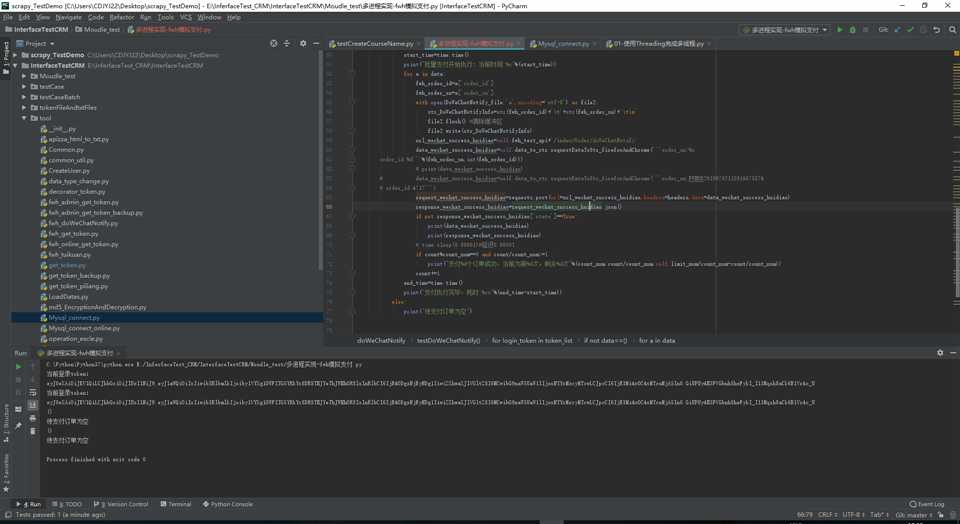Image resolution: width=960 pixels, height=524 pixels.
Task: Open the Event Log
Action: (x=927, y=504)
